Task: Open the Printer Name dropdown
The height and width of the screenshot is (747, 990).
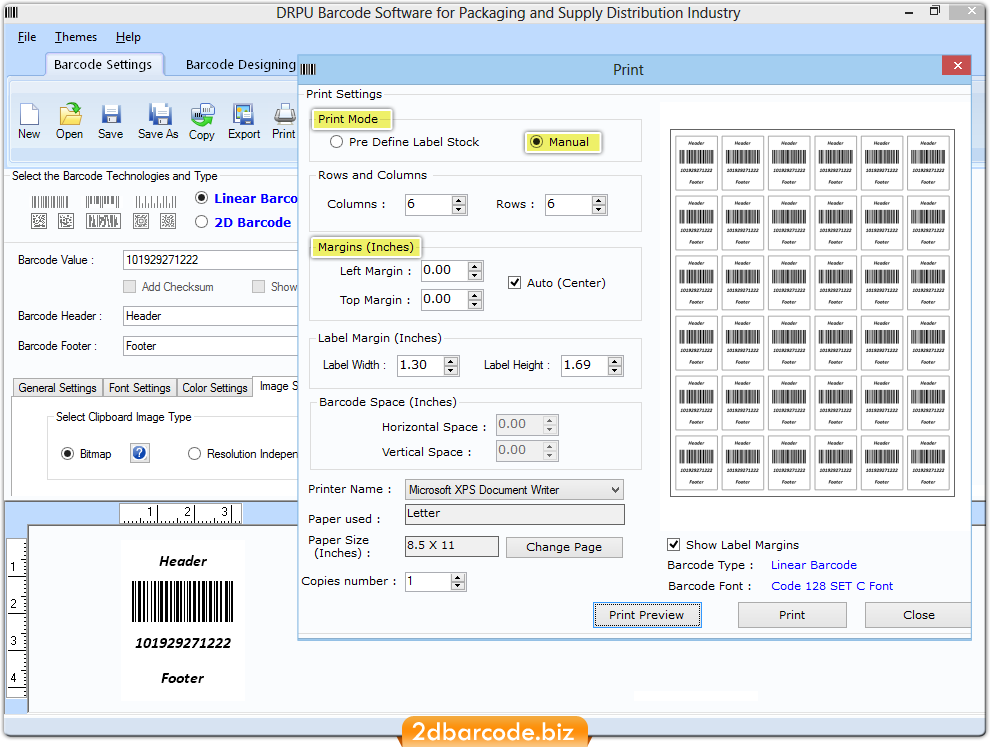Action: click(x=615, y=490)
